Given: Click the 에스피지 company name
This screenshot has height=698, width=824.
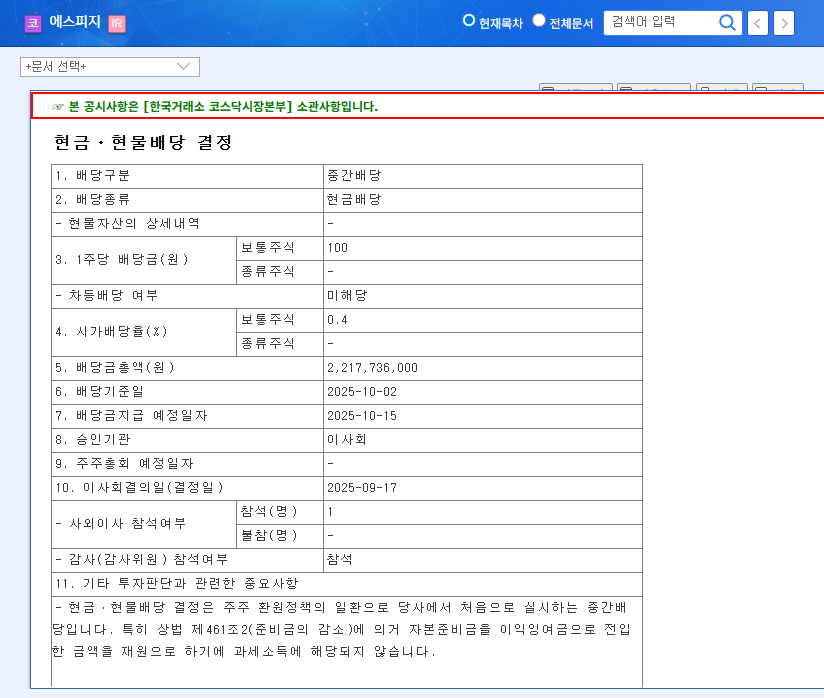Looking at the screenshot, I should (74, 22).
